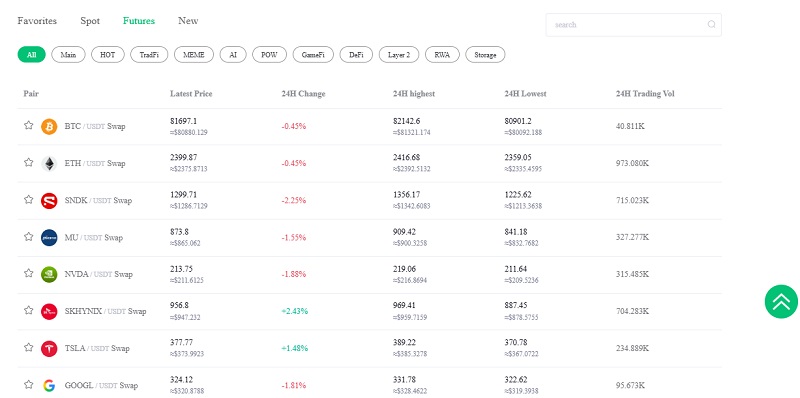800x398 pixels.
Task: Click the Latest Price column header
Action: pos(191,94)
